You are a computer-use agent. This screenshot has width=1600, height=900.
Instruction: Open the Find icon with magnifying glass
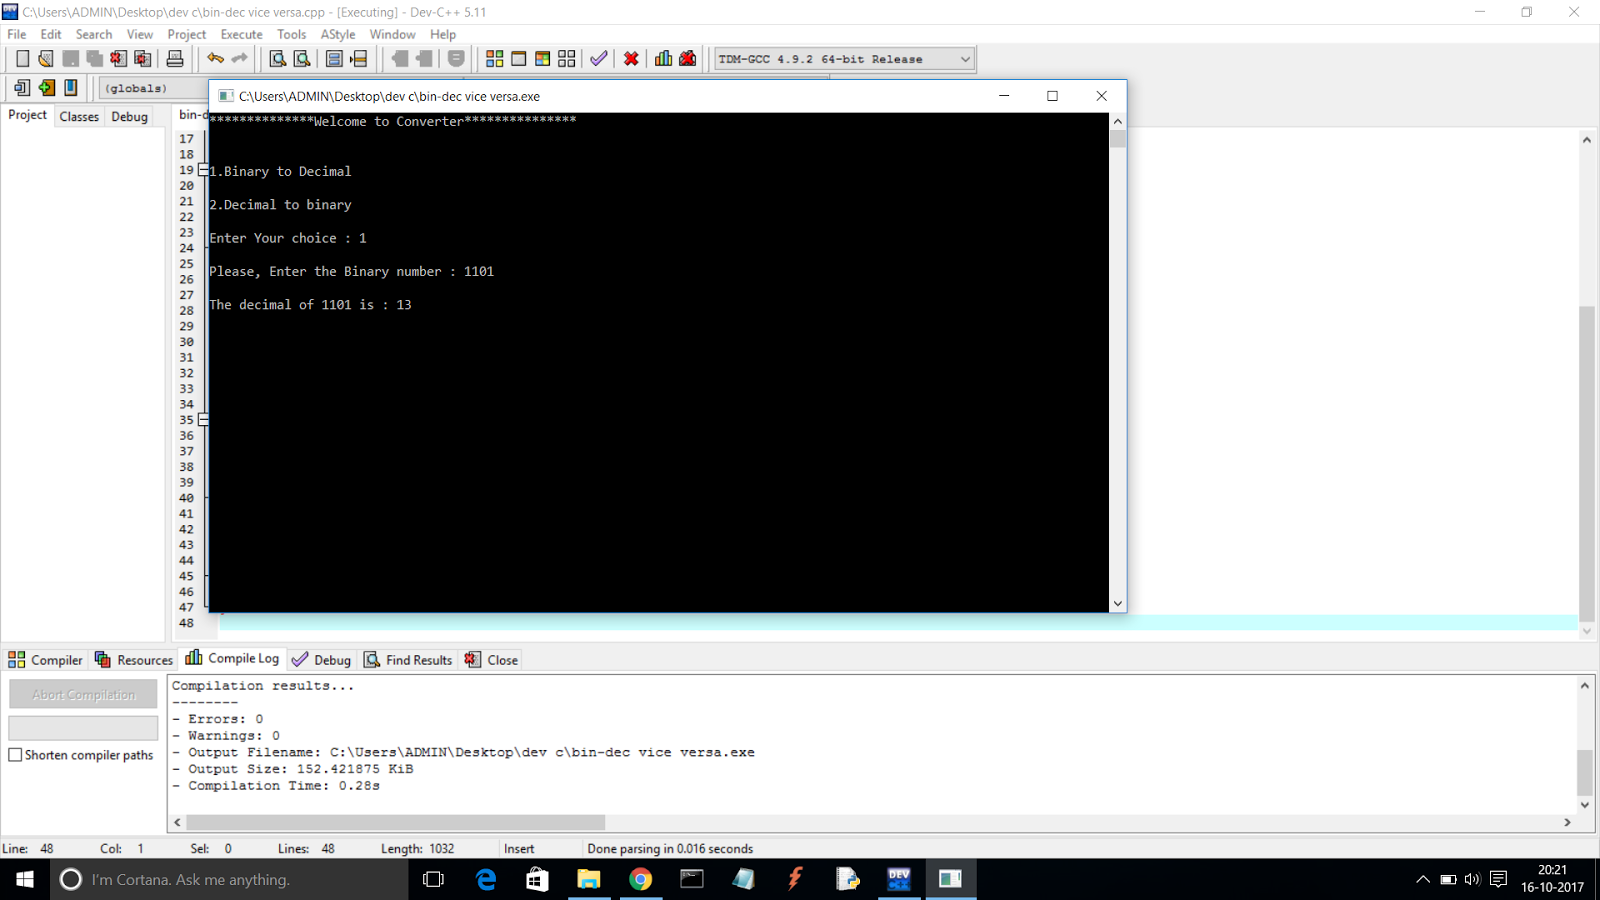[276, 58]
